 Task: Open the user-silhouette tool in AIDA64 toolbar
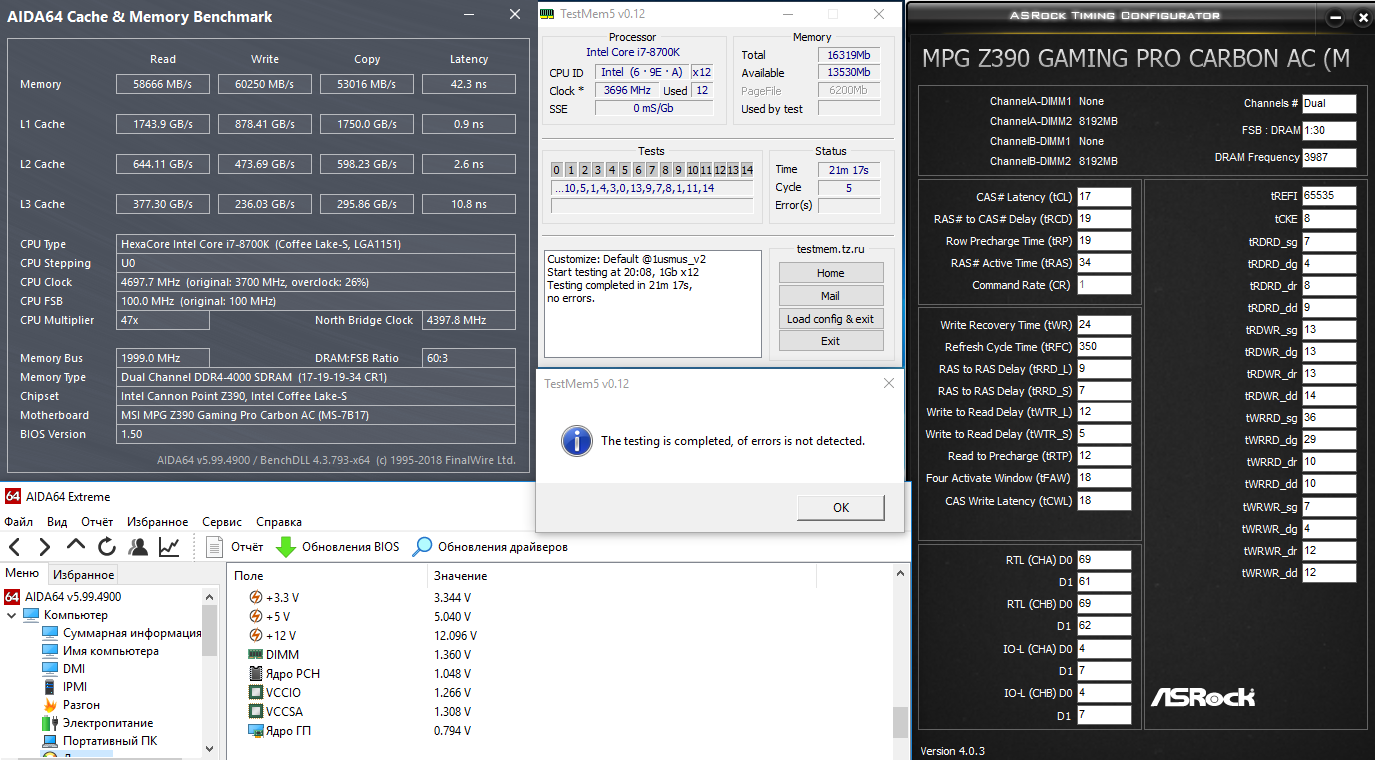[138, 547]
